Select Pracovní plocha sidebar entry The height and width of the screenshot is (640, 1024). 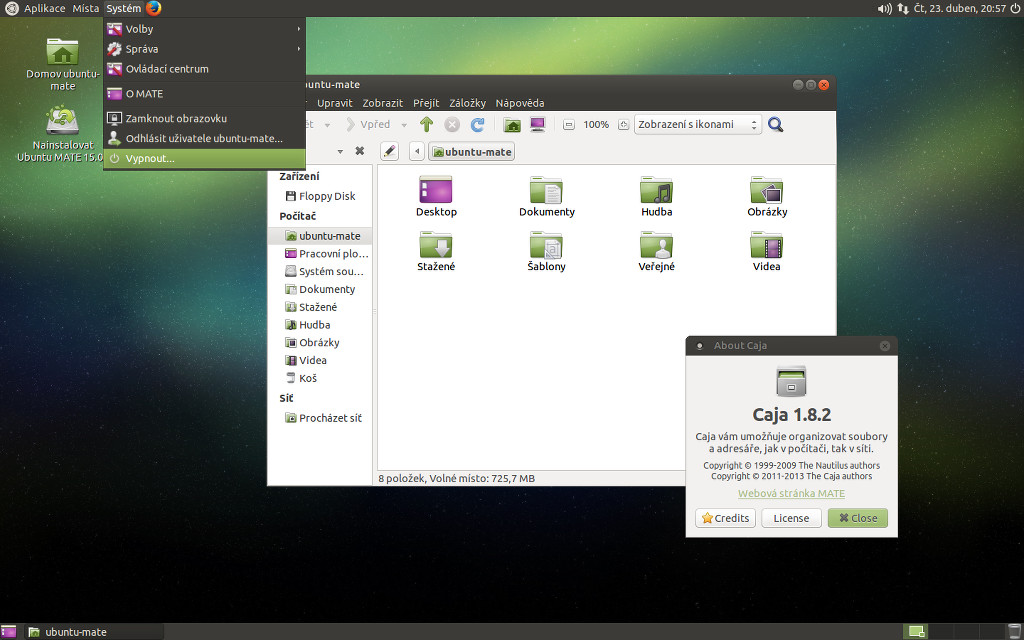pos(320,253)
